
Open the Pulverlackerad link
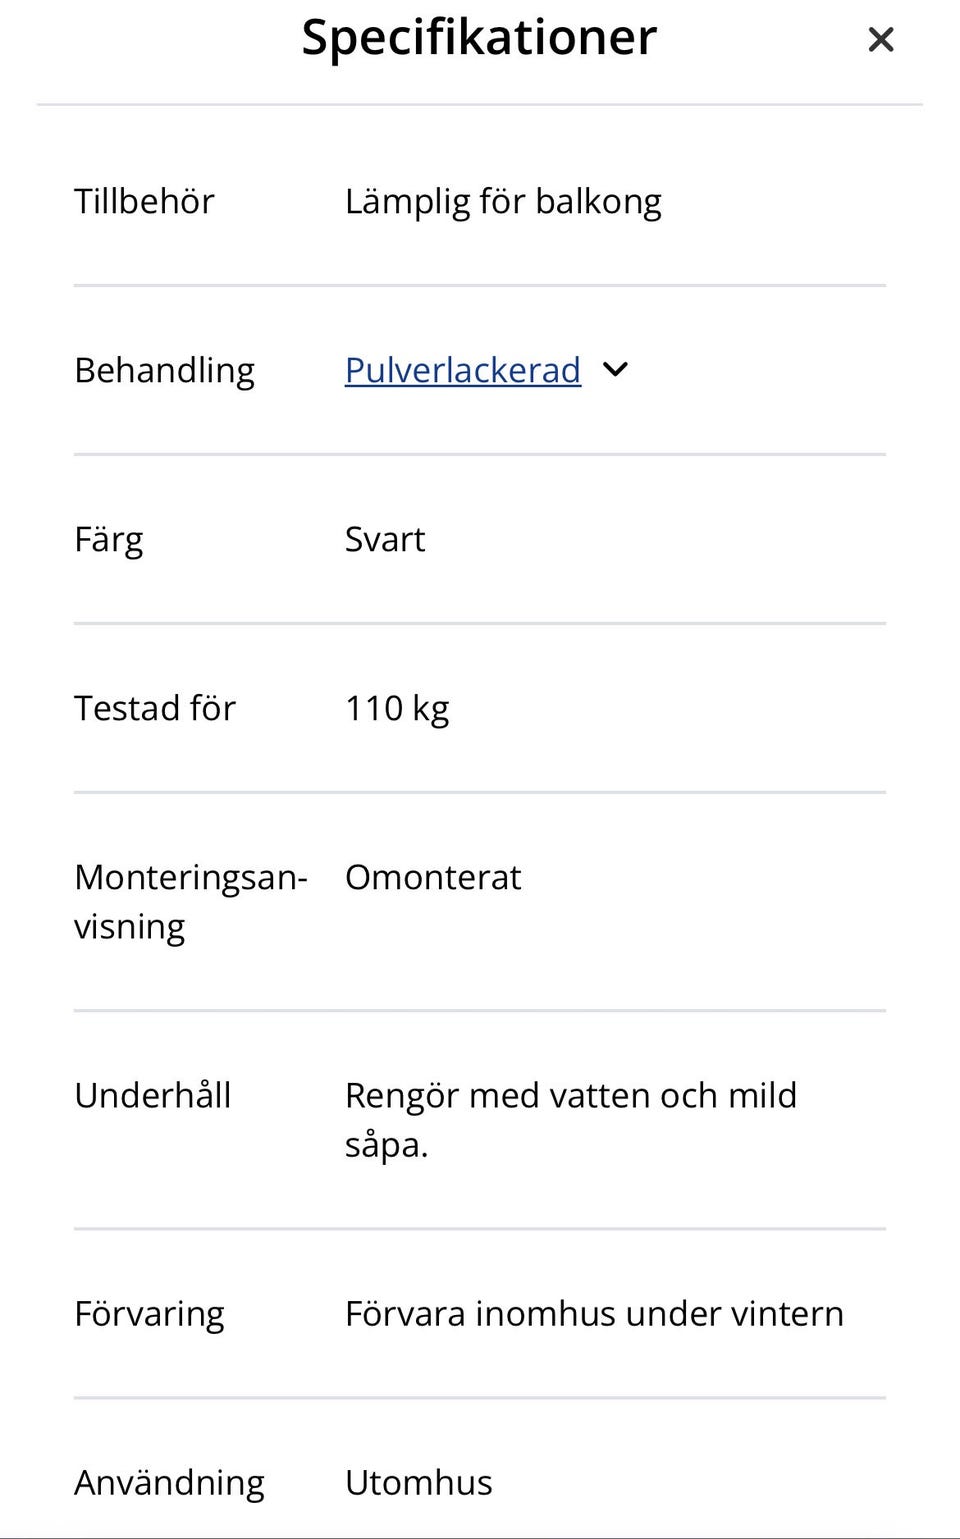[462, 370]
